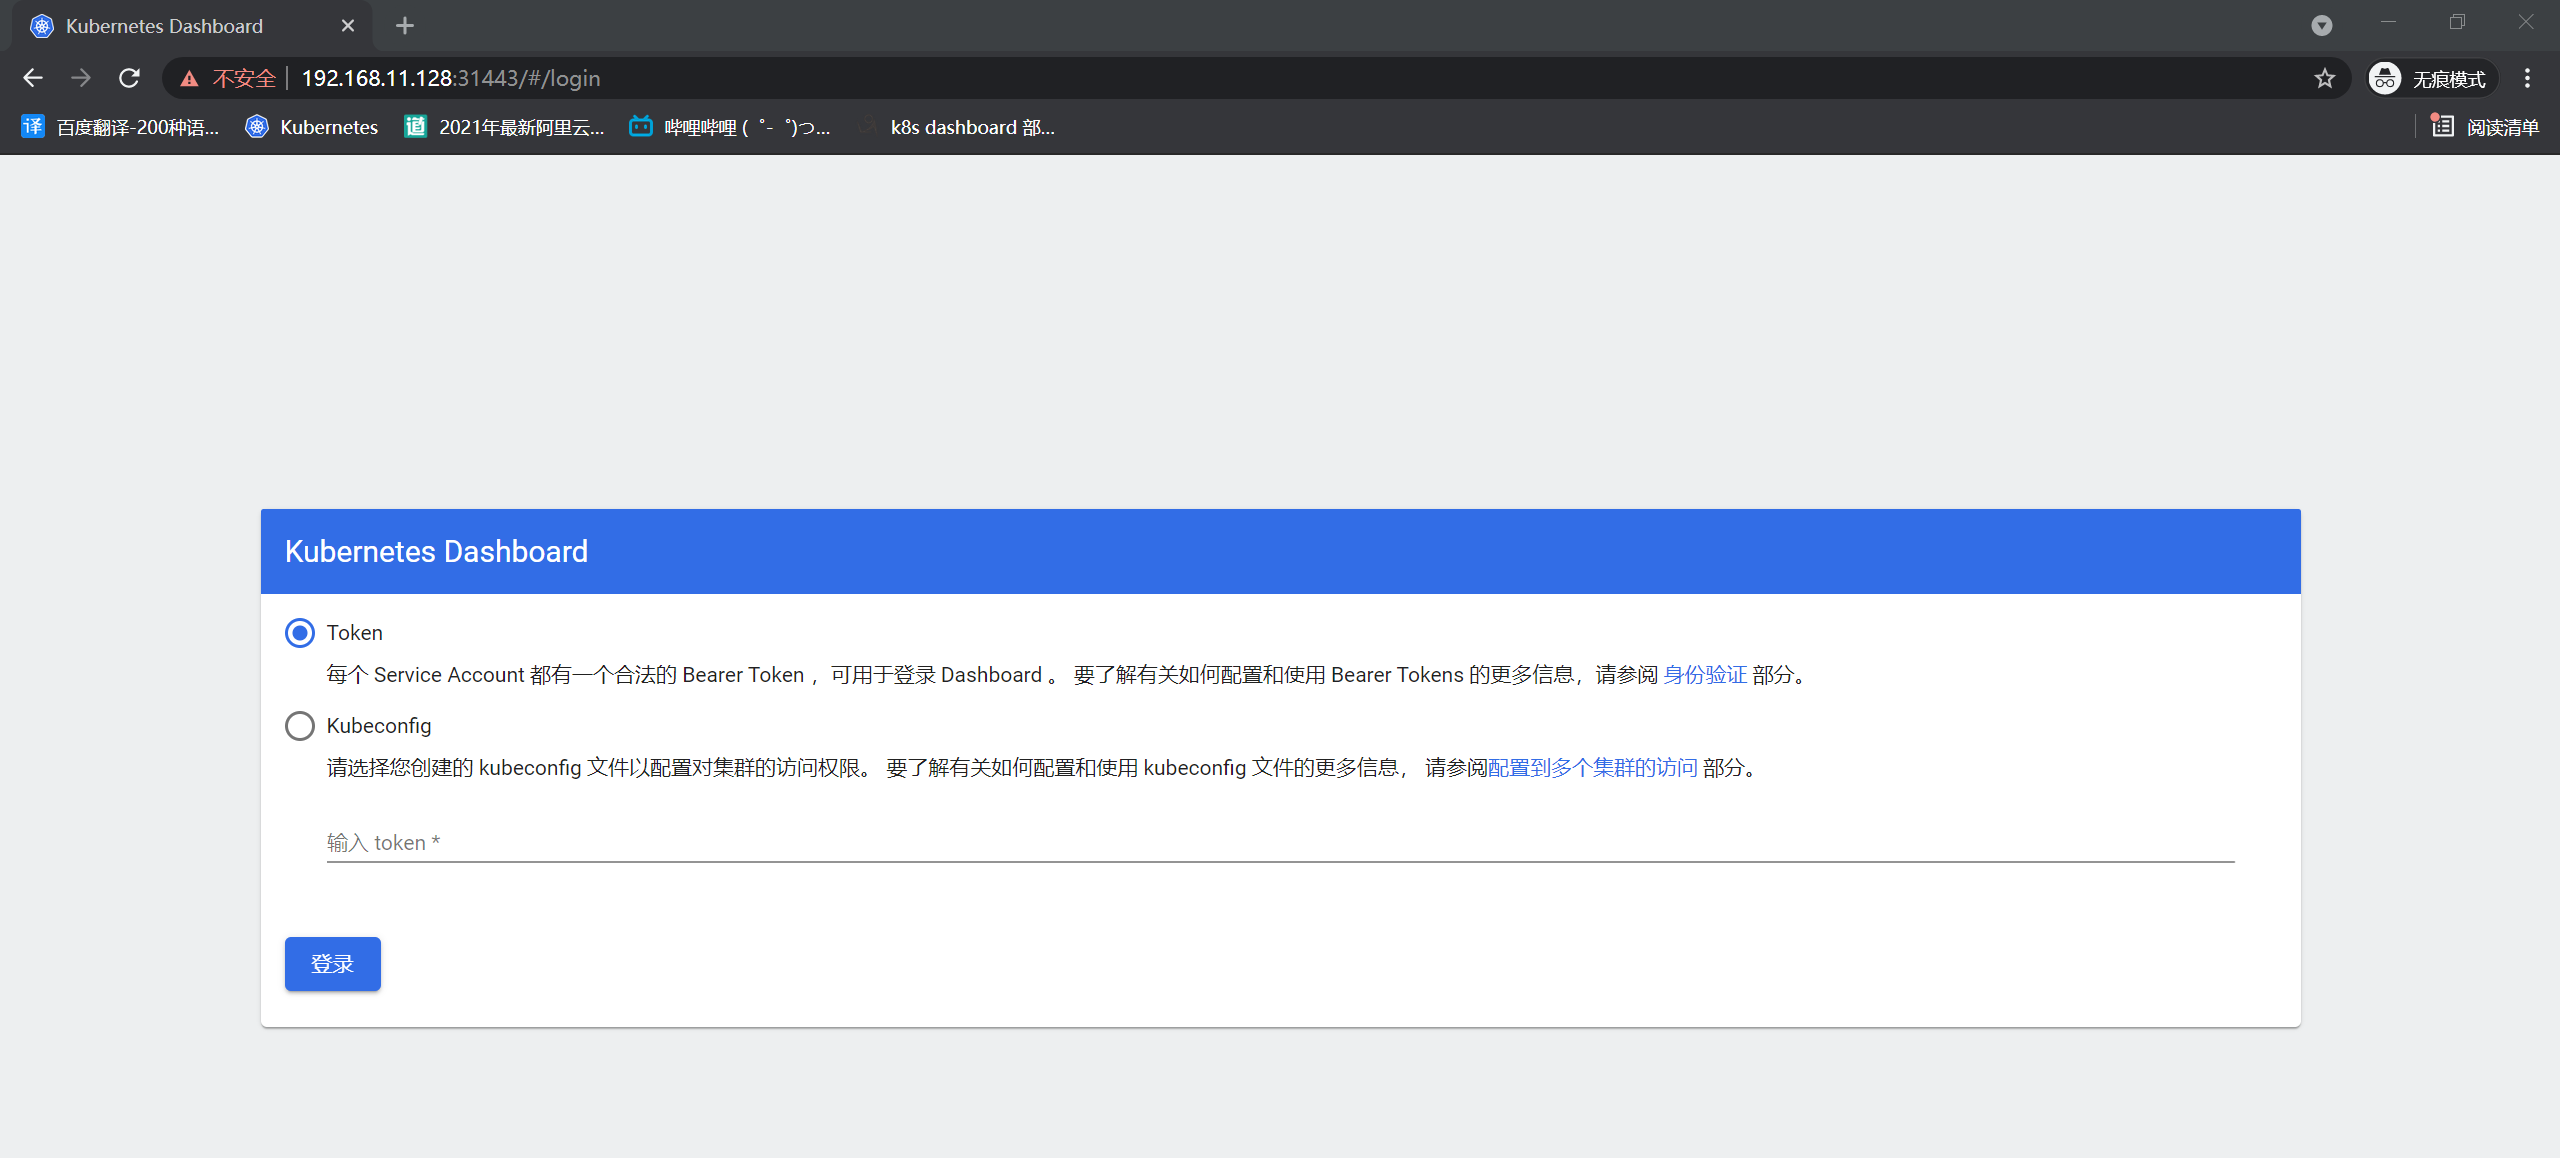
Task: Open a new browser tab
Action: click(x=404, y=25)
